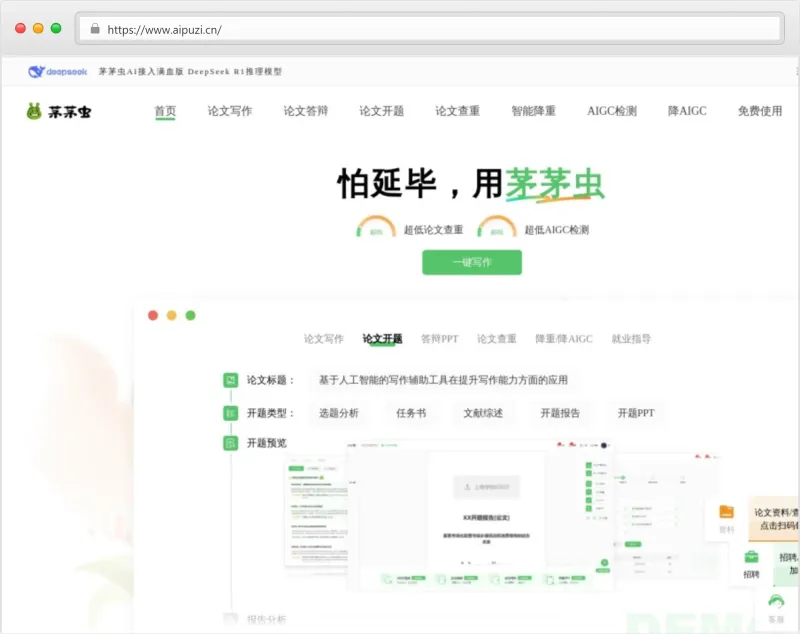Click the 茅茅虫 caterpillar logo icon
This screenshot has width=800, height=634.
[x=34, y=111]
